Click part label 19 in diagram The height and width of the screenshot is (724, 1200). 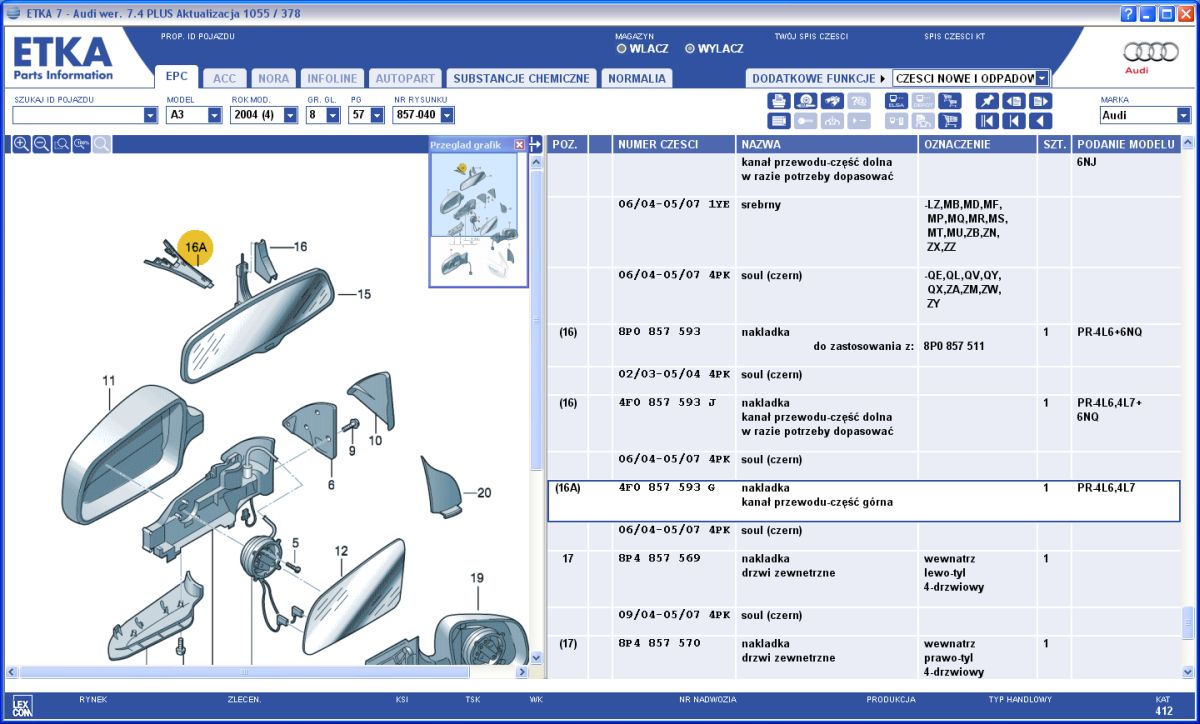[477, 577]
